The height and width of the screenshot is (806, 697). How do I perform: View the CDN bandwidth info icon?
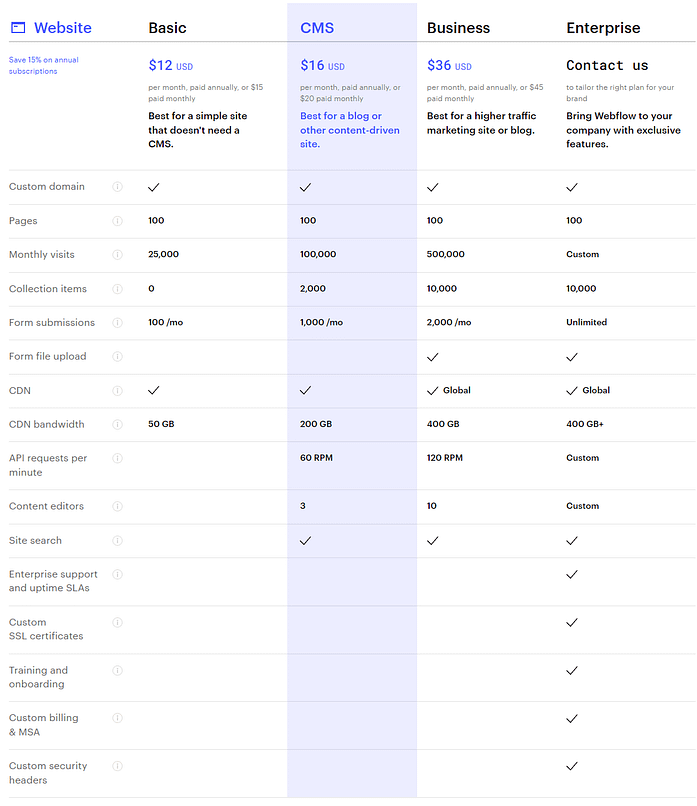click(x=118, y=424)
